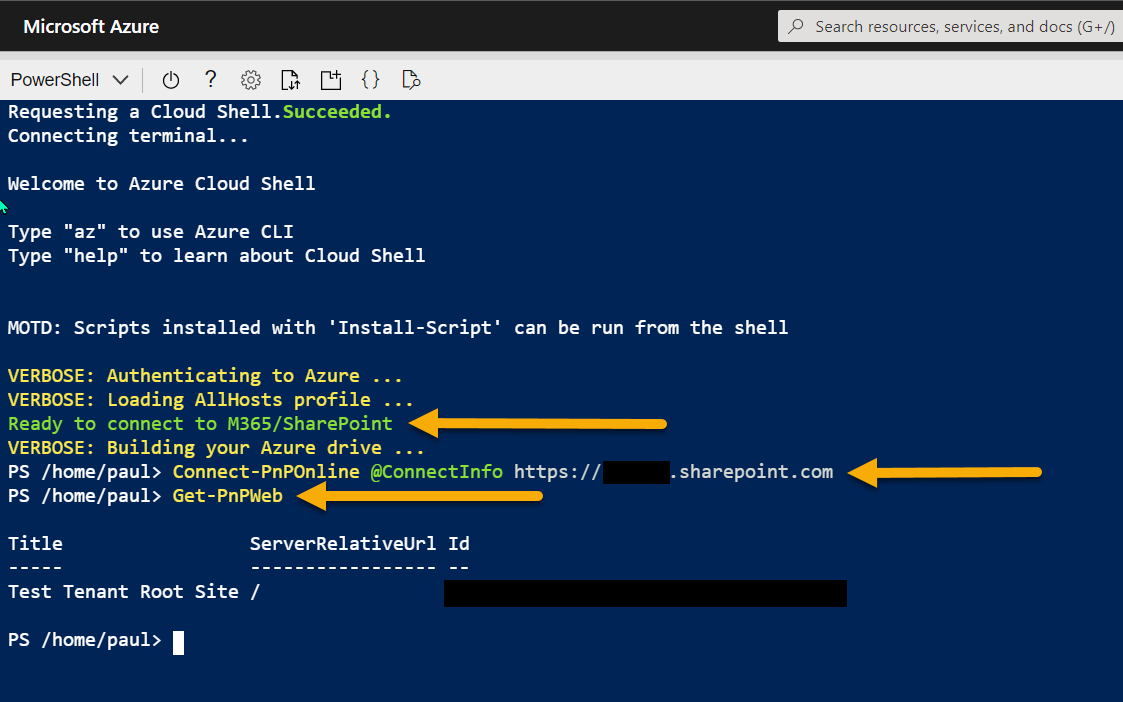Viewport: 1123px width, 702px height.
Task: Click the green Succeeded status text
Action: pos(337,112)
